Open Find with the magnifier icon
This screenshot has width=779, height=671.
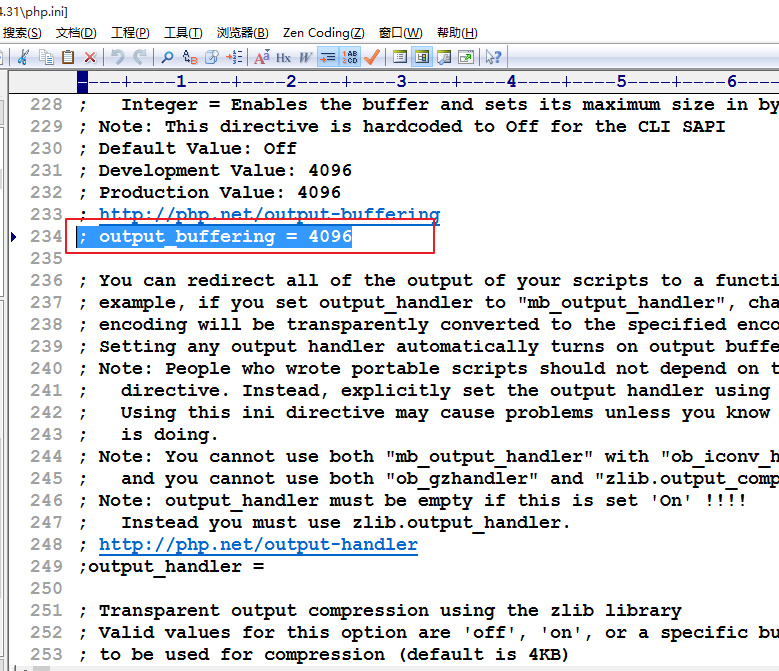pyautogui.click(x=167, y=57)
